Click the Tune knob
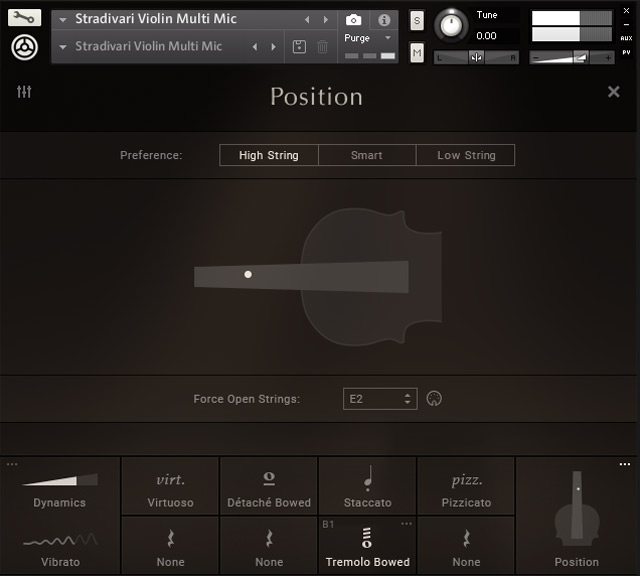 [453, 23]
